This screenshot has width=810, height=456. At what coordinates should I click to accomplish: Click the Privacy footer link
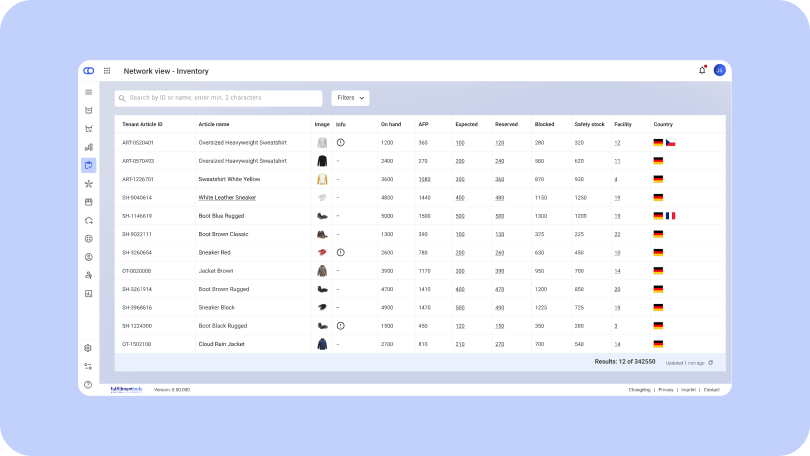(x=666, y=390)
